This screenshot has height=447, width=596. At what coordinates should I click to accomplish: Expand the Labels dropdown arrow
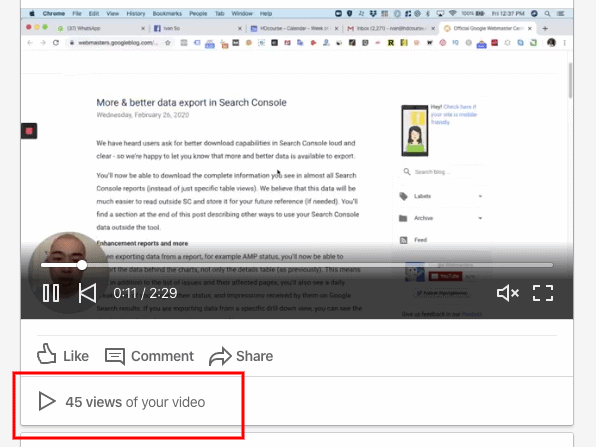[x=480, y=197]
